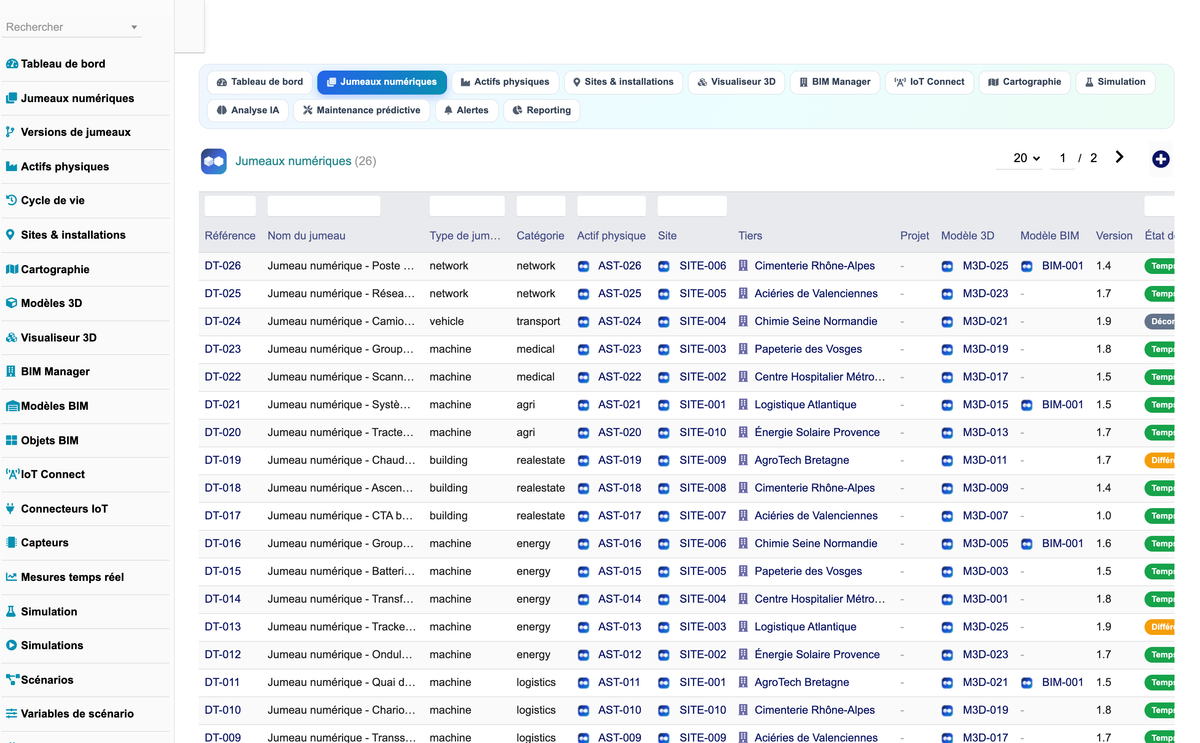
Task: Click Énergie Solaire Provence in row DT-012
Action: tap(817, 655)
